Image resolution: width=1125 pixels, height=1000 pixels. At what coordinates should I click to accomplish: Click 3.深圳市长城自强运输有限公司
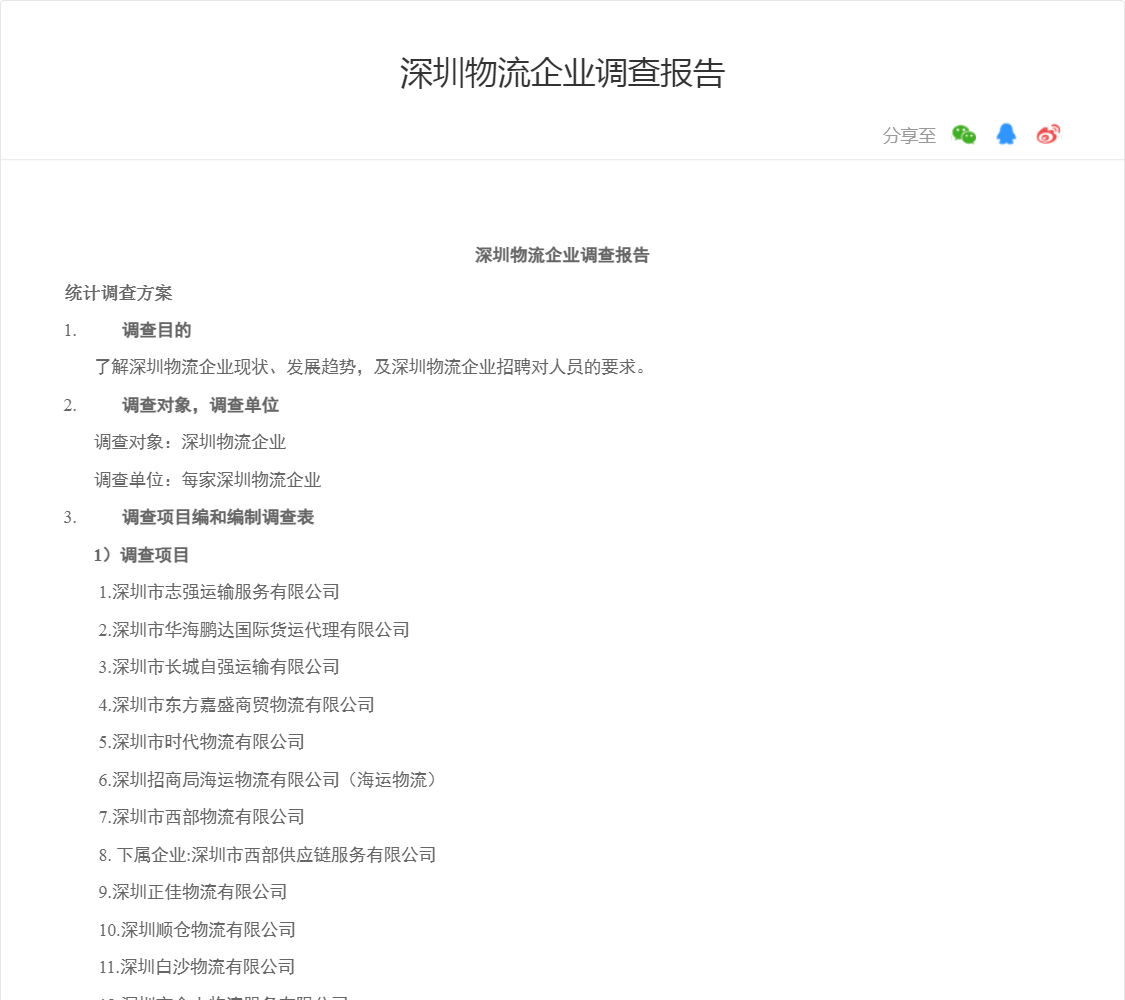click(219, 667)
